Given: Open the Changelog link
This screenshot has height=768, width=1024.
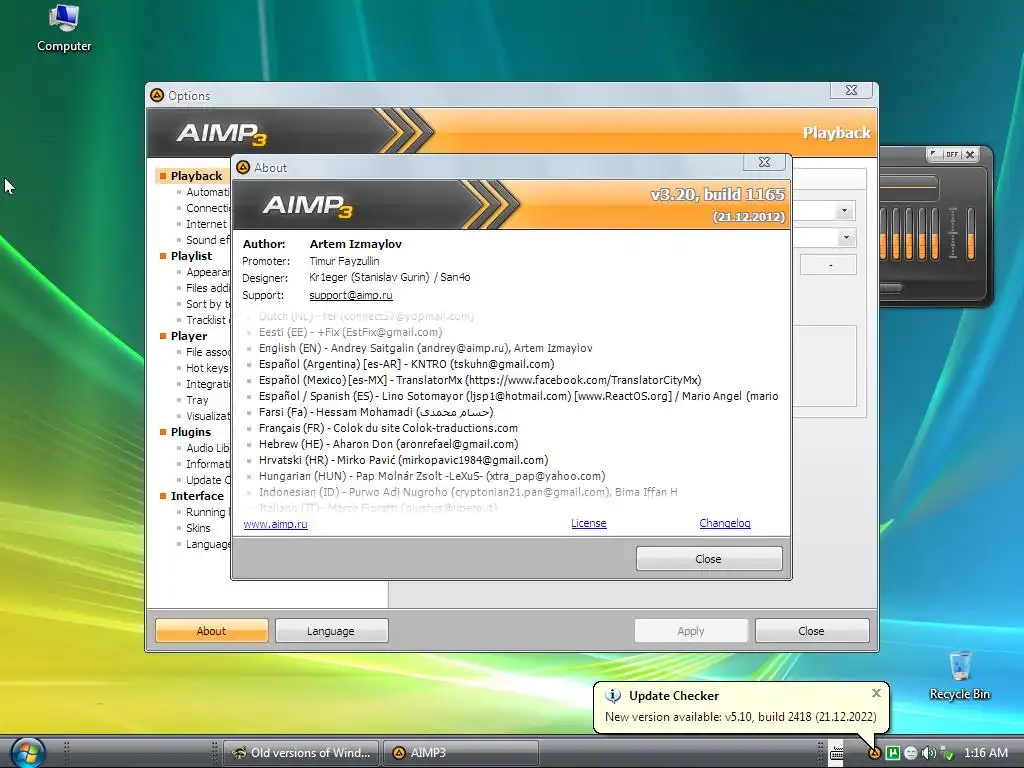Looking at the screenshot, I should pos(725,523).
